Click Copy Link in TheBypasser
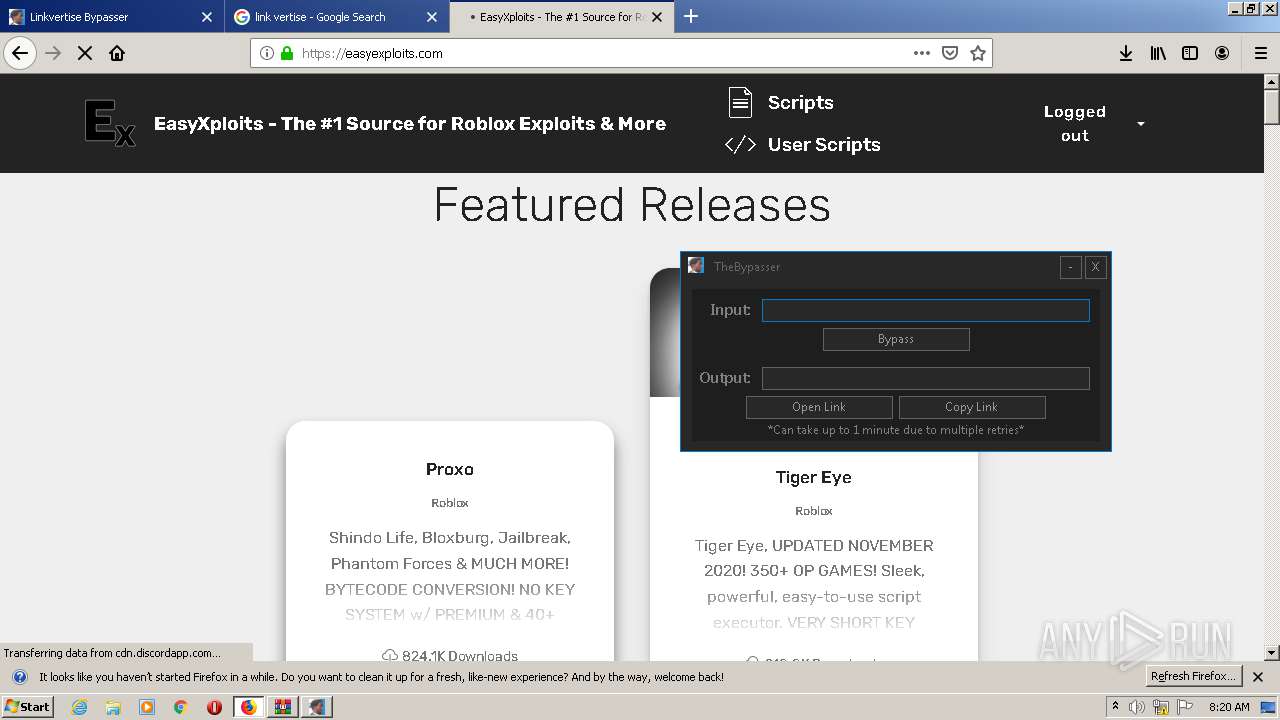This screenshot has width=1280, height=720. tap(972, 407)
